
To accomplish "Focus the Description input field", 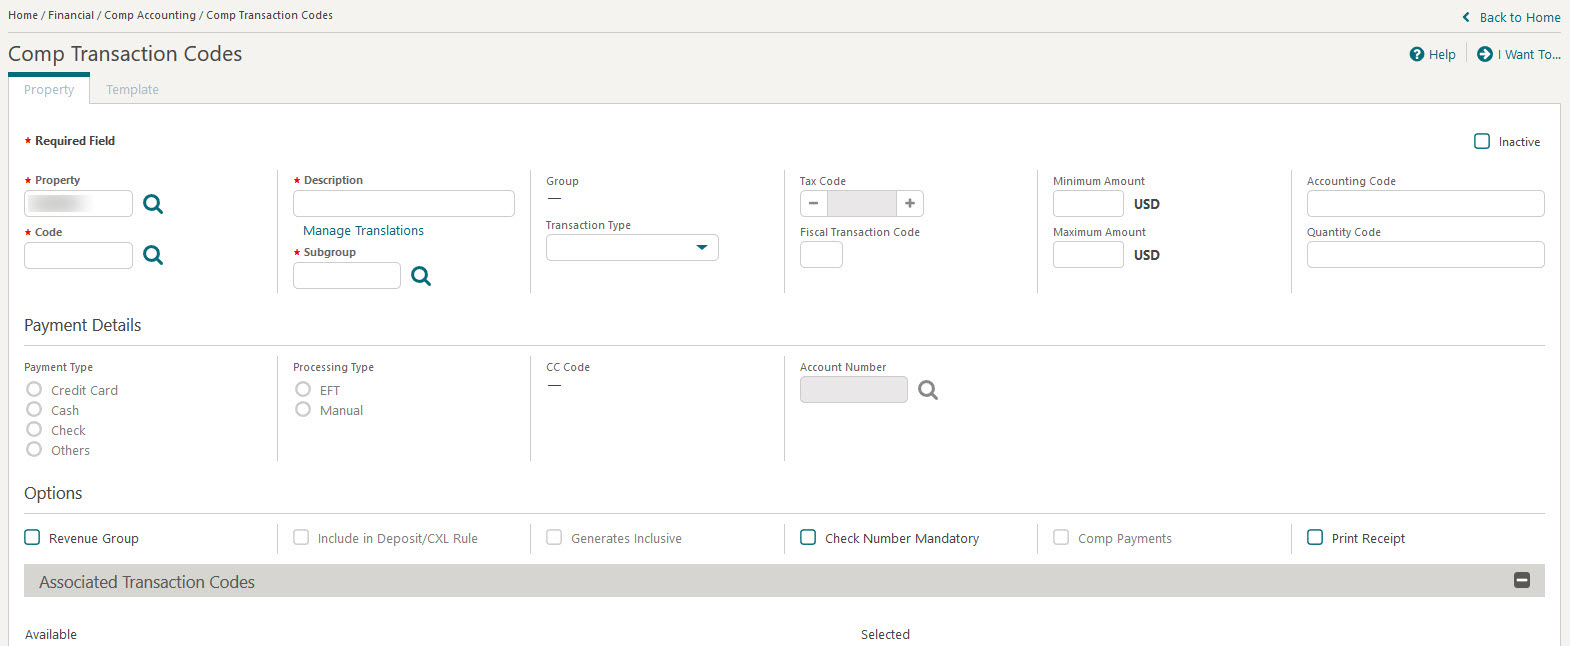I will (x=404, y=204).
